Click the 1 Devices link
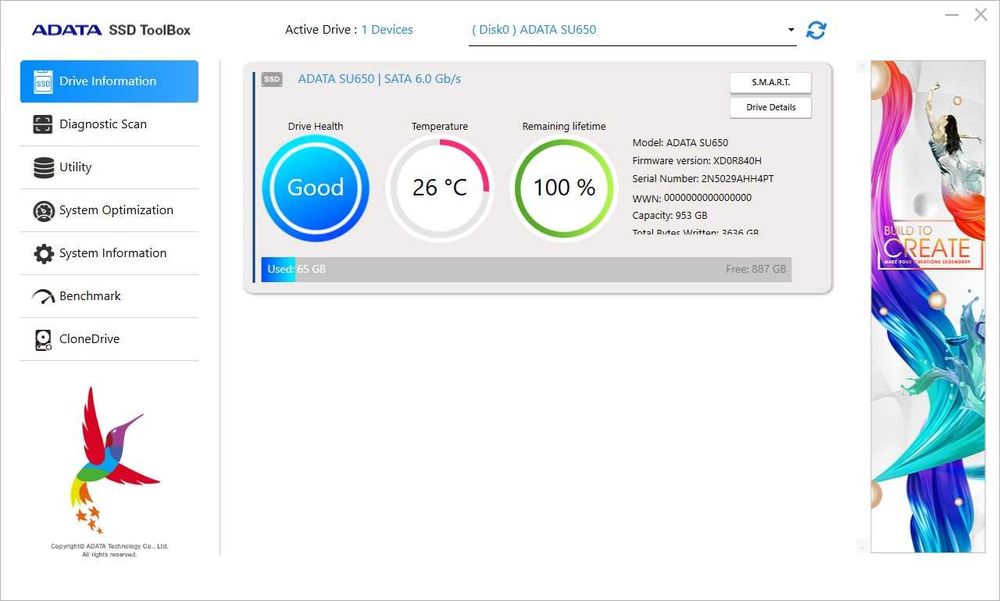This screenshot has width=1000, height=601. click(387, 29)
